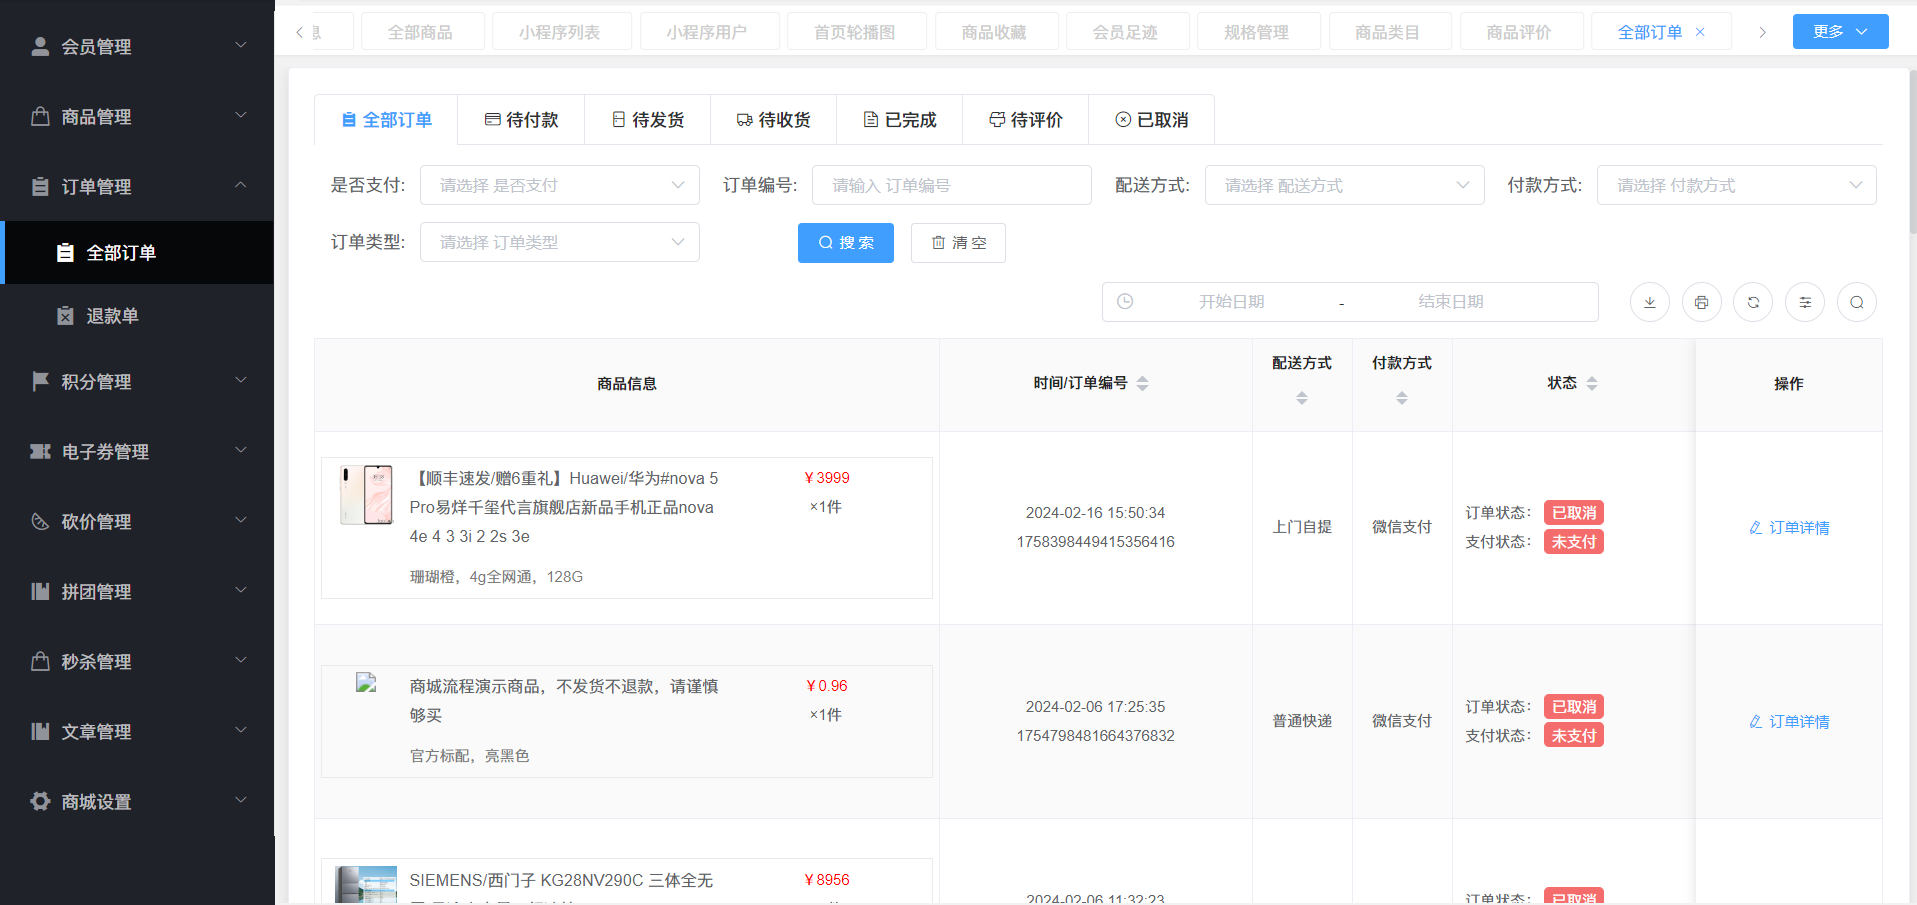Click the clock icon in date range

tap(1125, 301)
